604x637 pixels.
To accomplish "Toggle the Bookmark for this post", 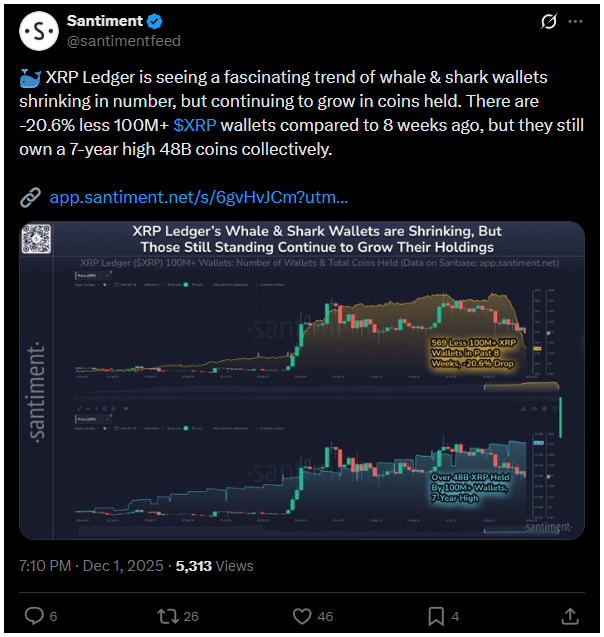I will click(x=436, y=614).
